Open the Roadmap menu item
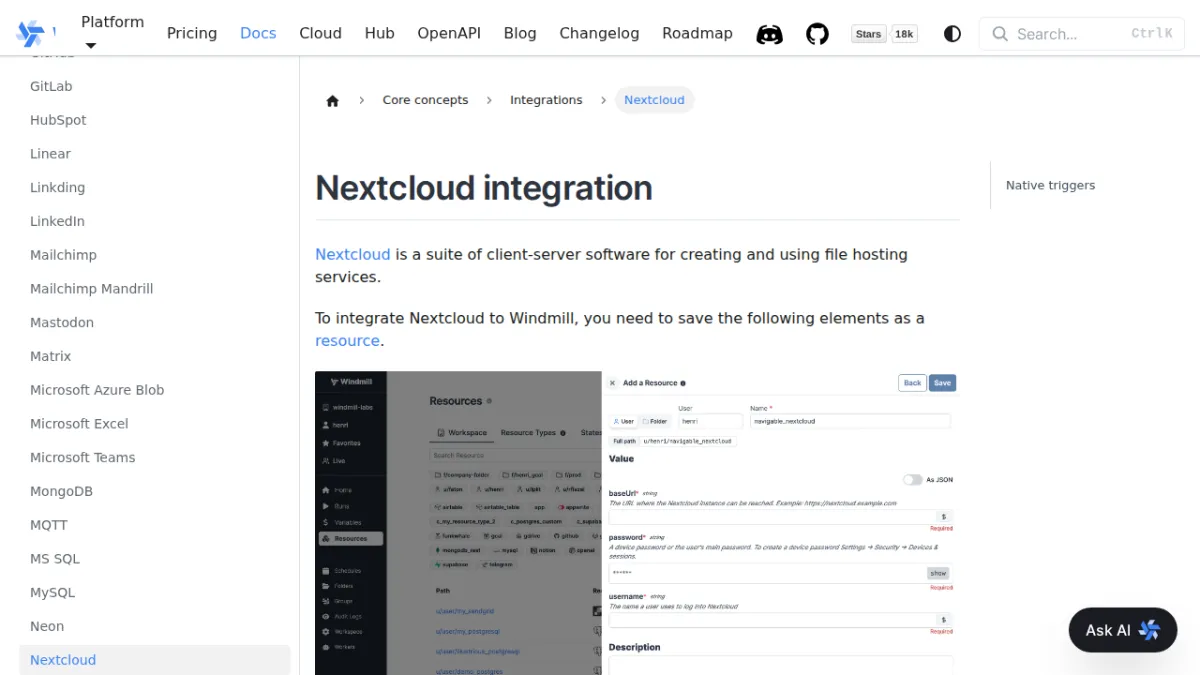Image resolution: width=1200 pixels, height=675 pixels. click(697, 33)
